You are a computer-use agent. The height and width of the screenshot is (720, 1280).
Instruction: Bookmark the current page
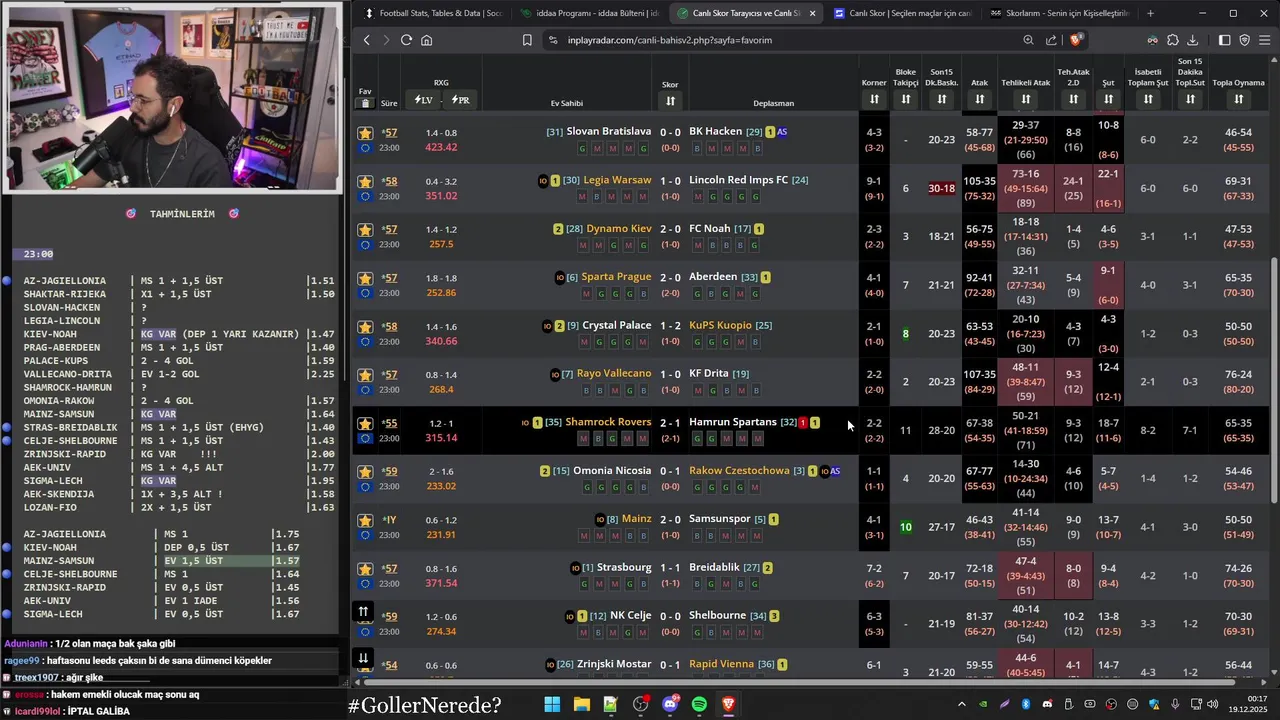click(x=527, y=40)
